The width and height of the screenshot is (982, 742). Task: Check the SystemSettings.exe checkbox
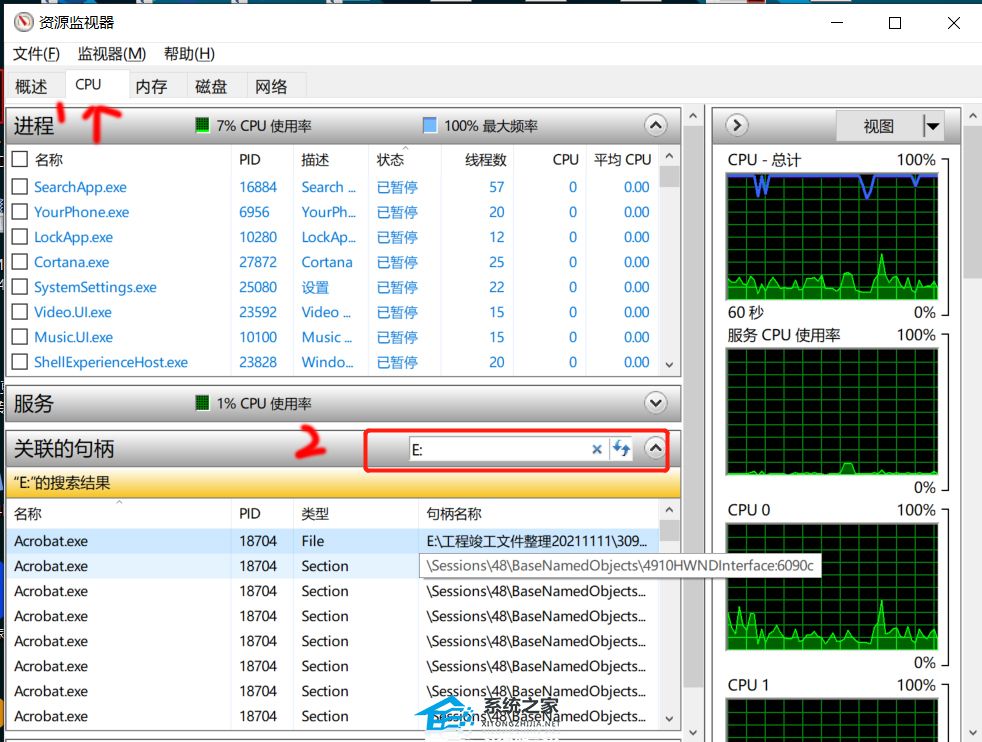20,287
